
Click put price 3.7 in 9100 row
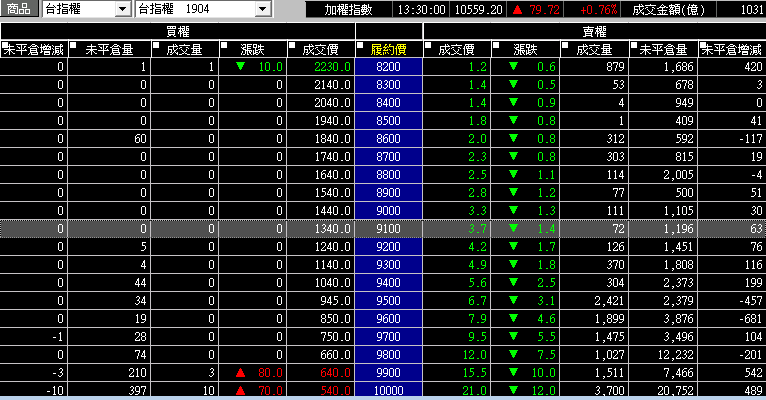477,229
